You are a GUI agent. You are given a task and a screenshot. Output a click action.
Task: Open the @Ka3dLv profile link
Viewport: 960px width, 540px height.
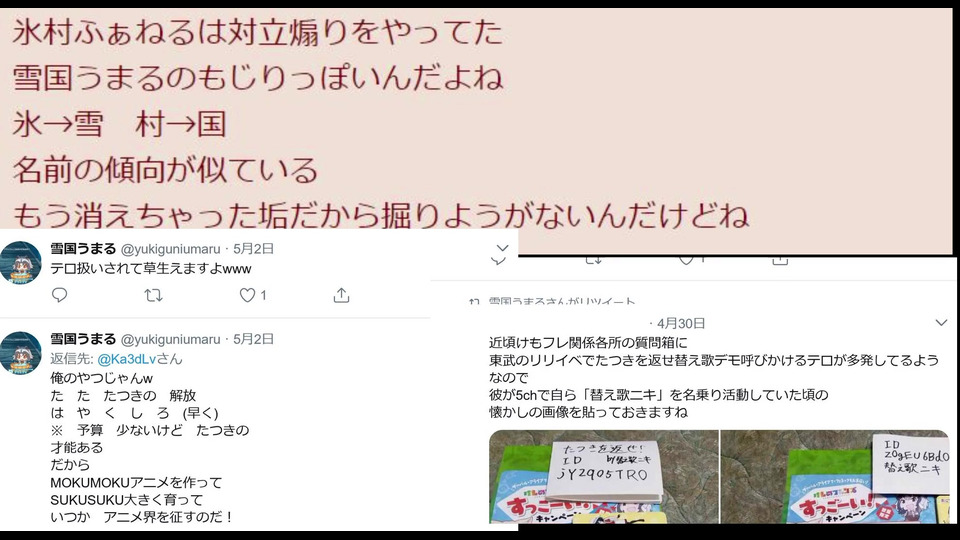[x=125, y=359]
